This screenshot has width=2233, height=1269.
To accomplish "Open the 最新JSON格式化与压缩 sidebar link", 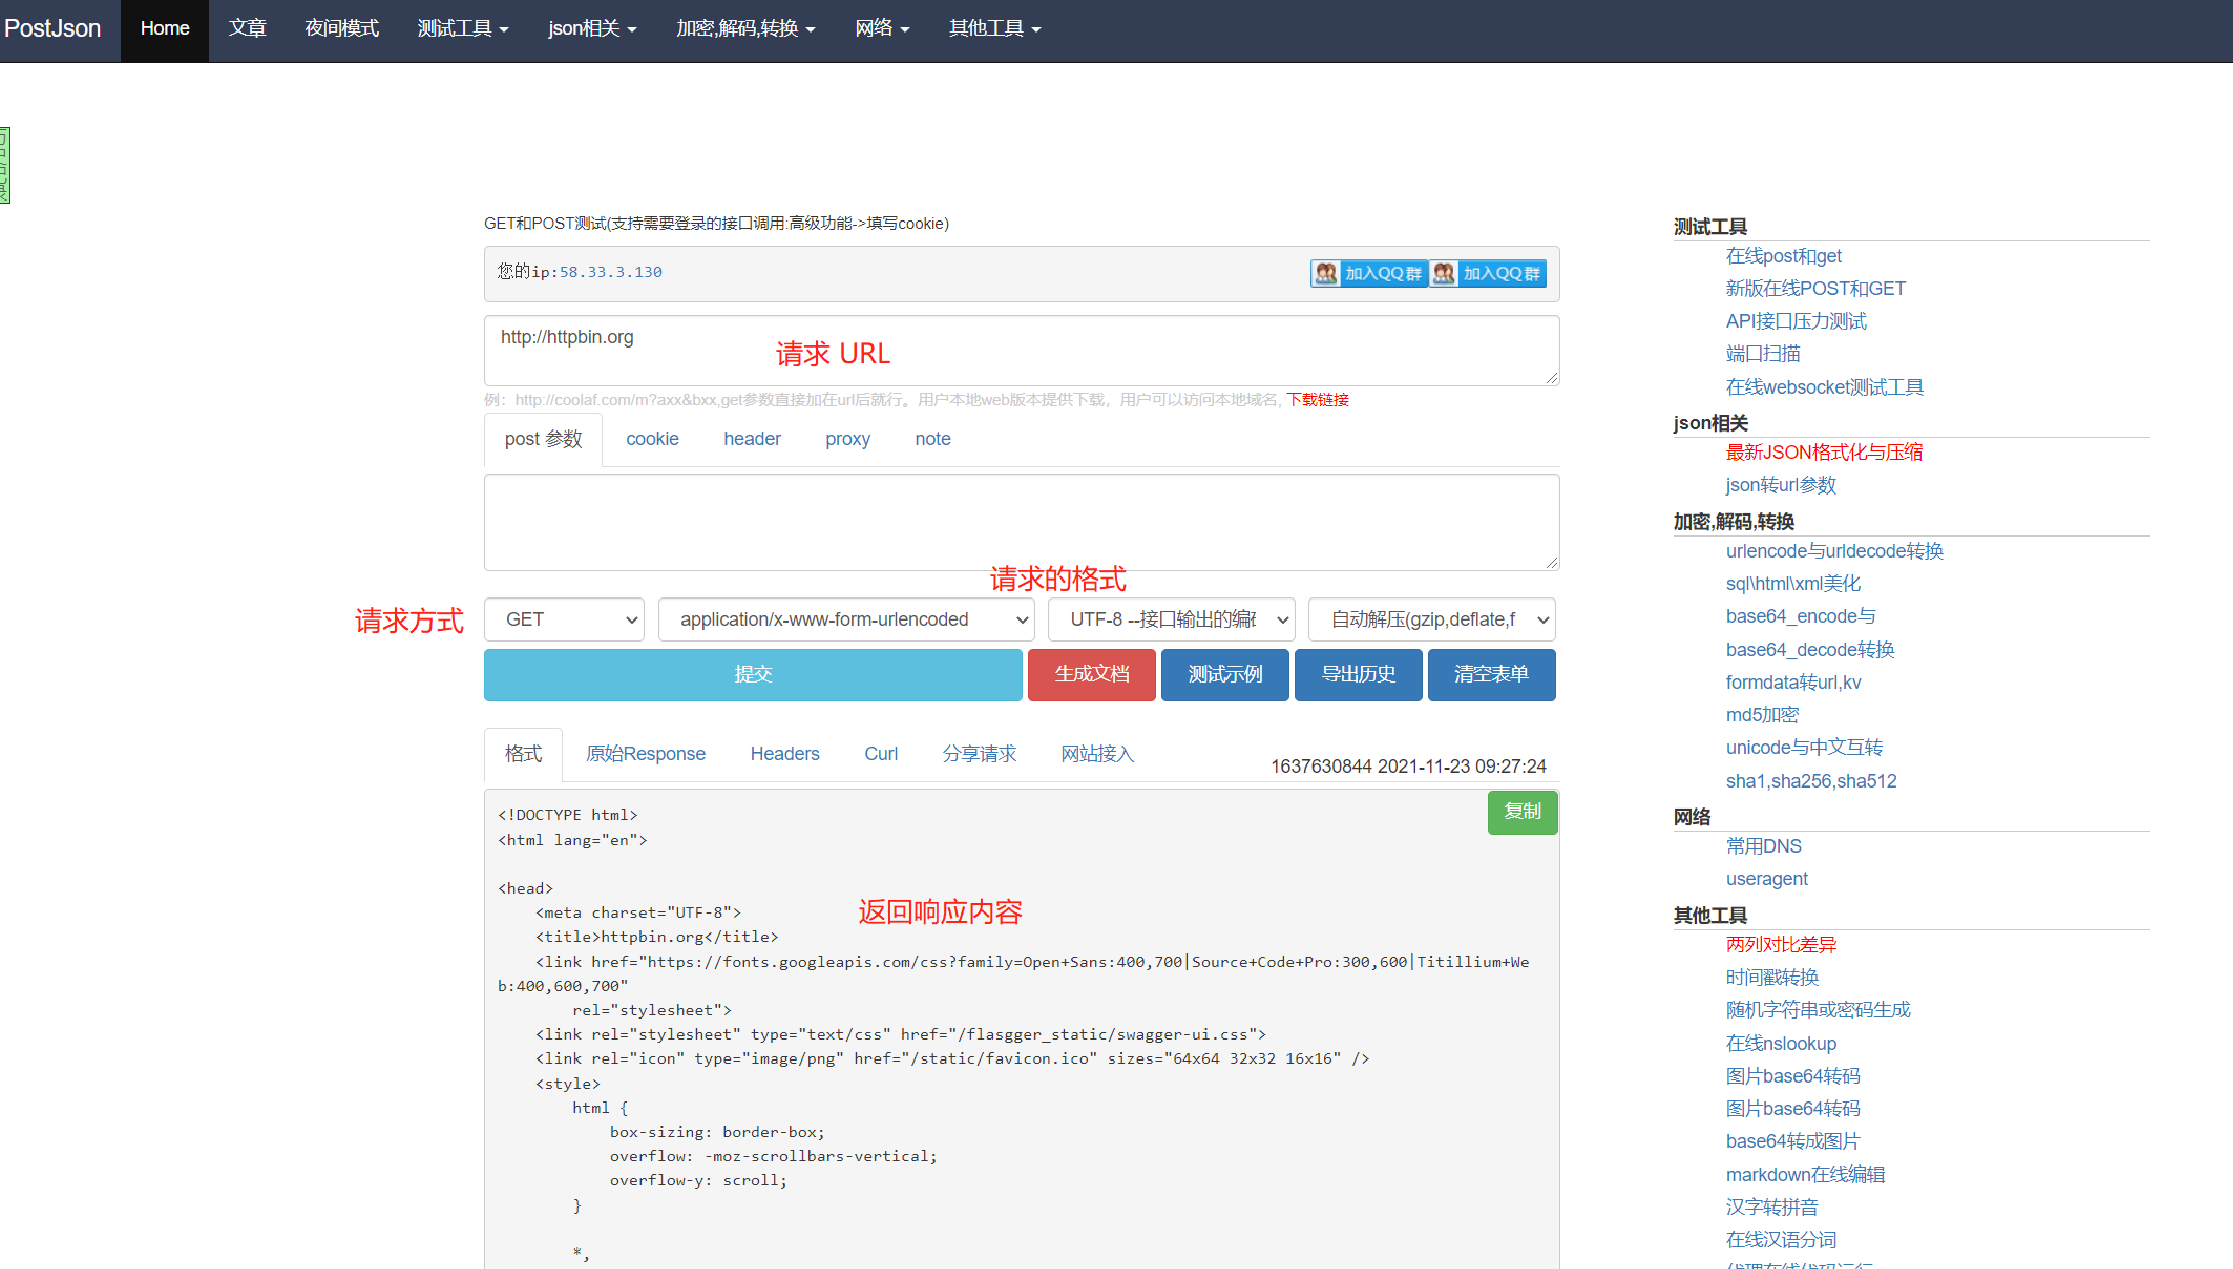I will pos(1824,452).
